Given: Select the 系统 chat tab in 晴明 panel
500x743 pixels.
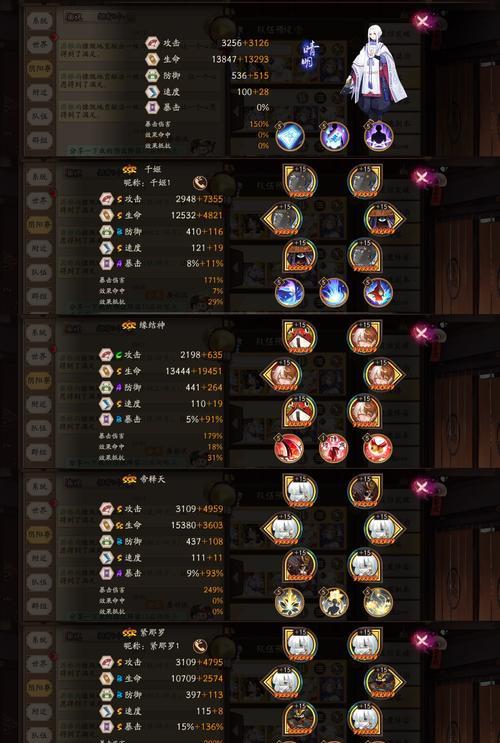Looking at the screenshot, I should pyautogui.click(x=39, y=21).
